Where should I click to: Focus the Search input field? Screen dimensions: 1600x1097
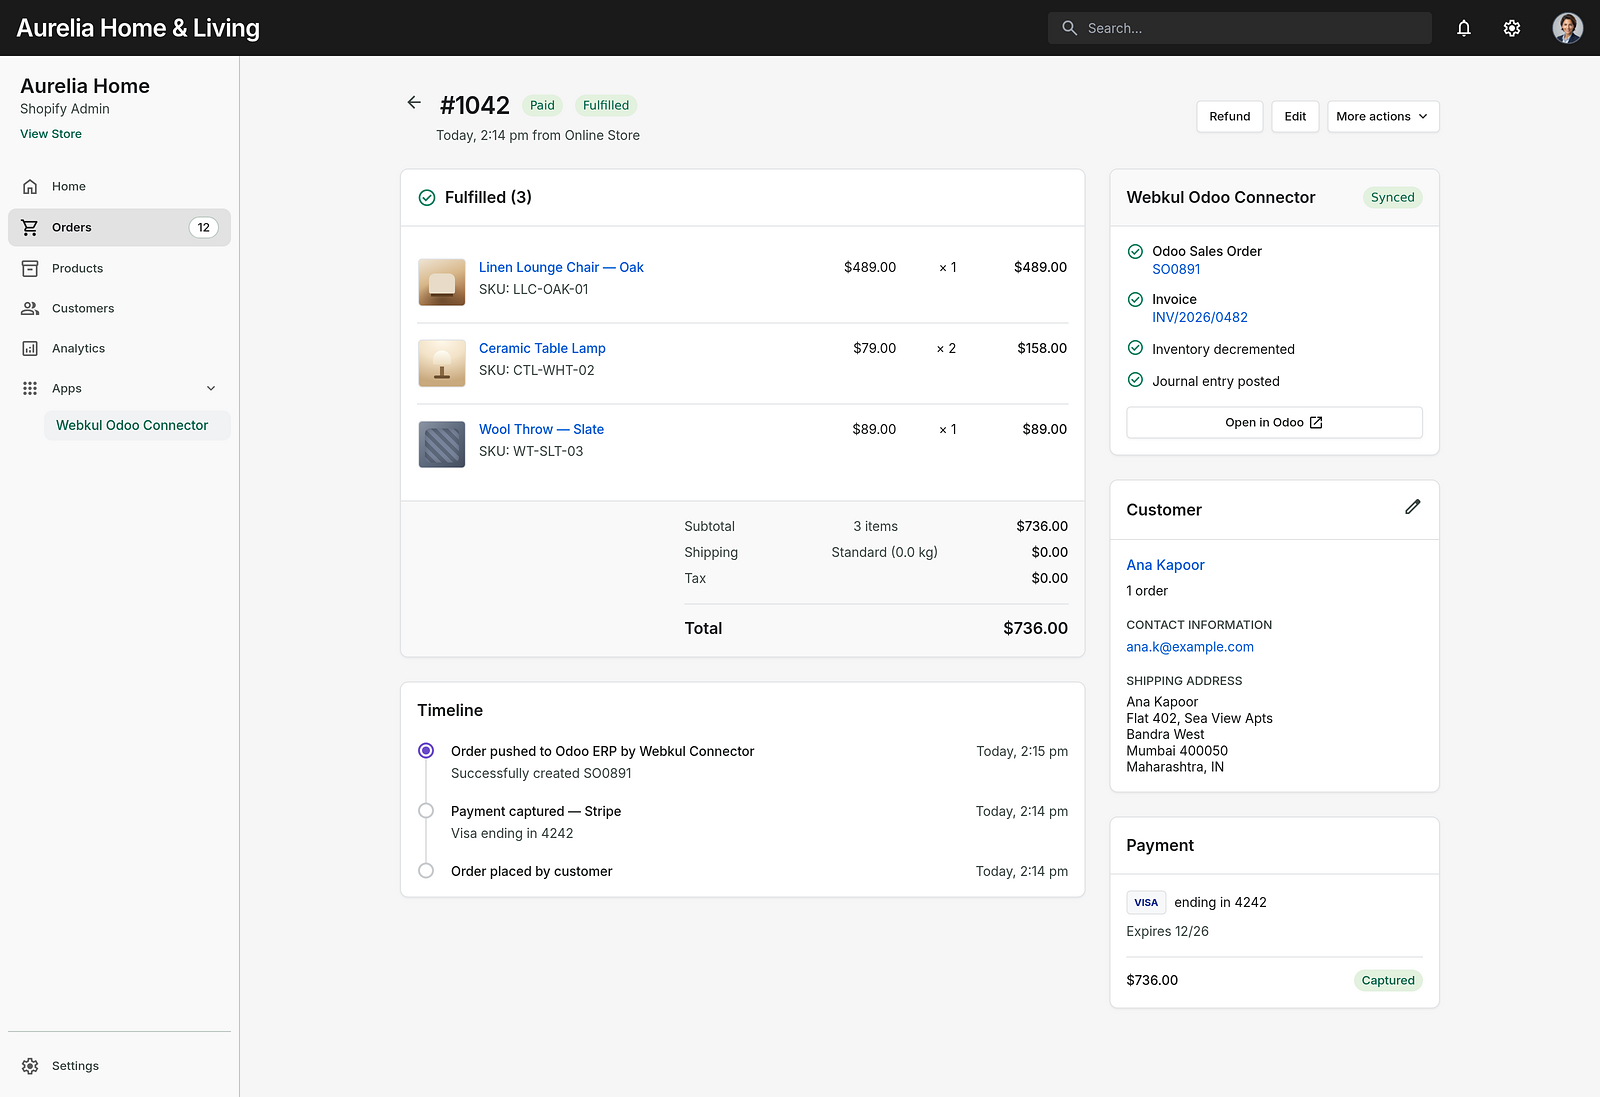click(1240, 28)
